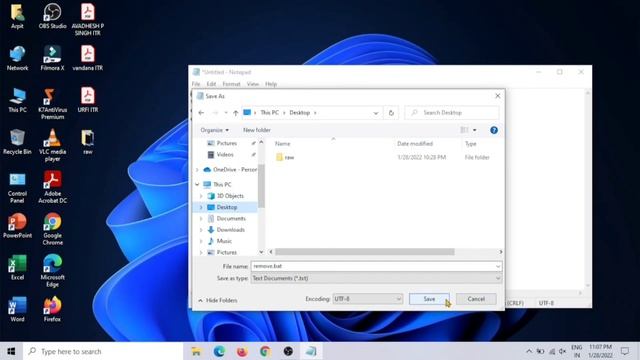Open Notepad Format menu
This screenshot has height=360, width=640.
[231, 84]
